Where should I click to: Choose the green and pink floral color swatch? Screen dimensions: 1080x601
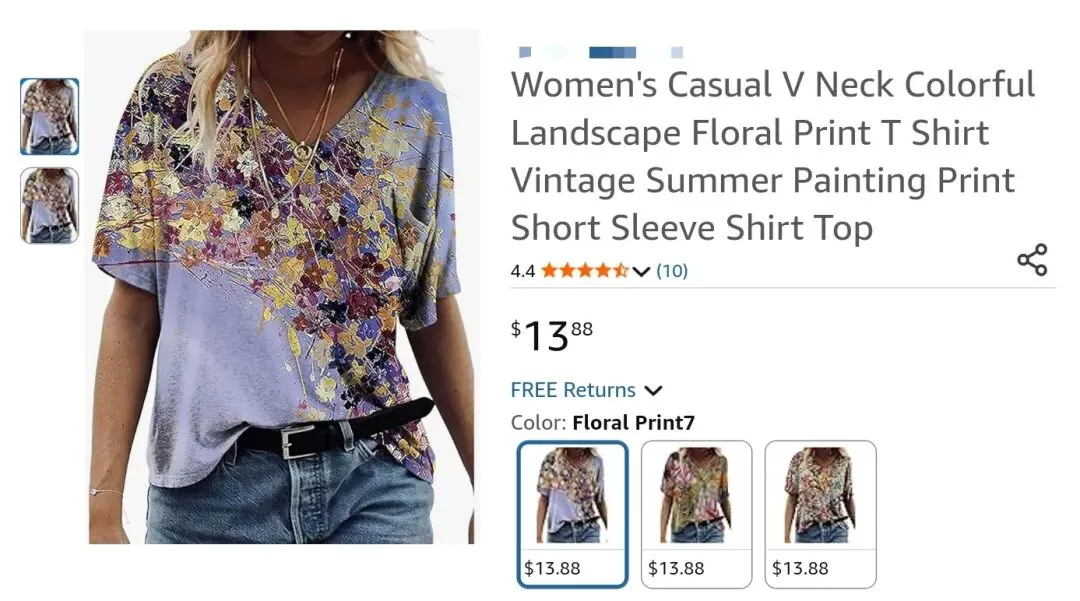click(696, 514)
